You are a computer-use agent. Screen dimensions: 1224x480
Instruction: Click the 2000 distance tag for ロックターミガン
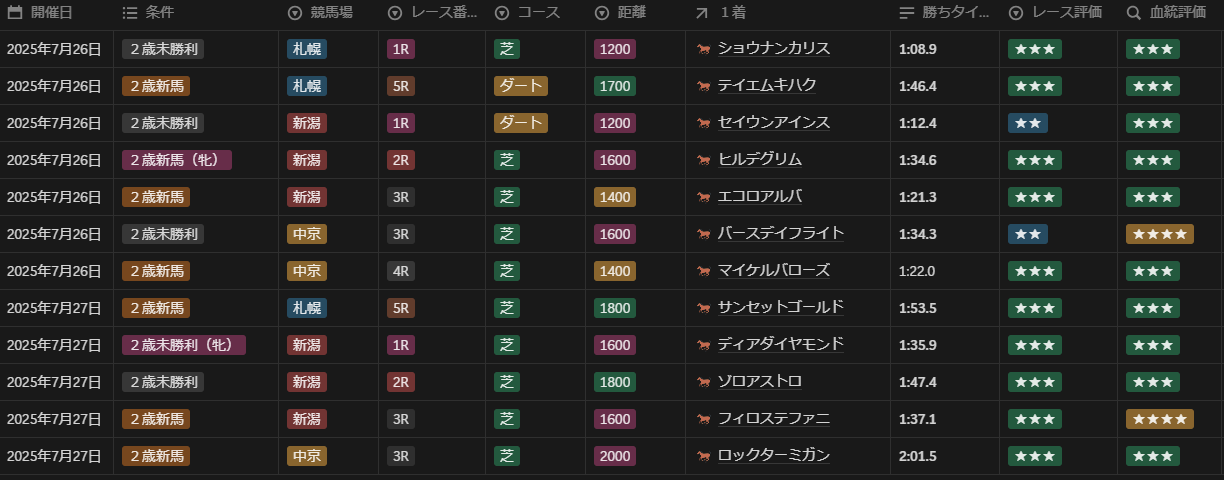614,456
